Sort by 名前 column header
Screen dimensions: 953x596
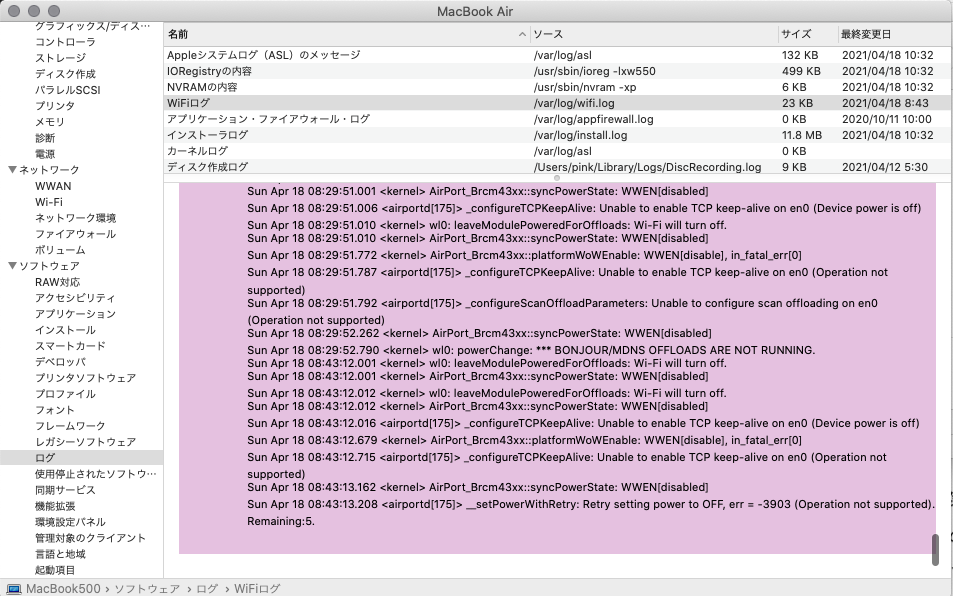346,35
